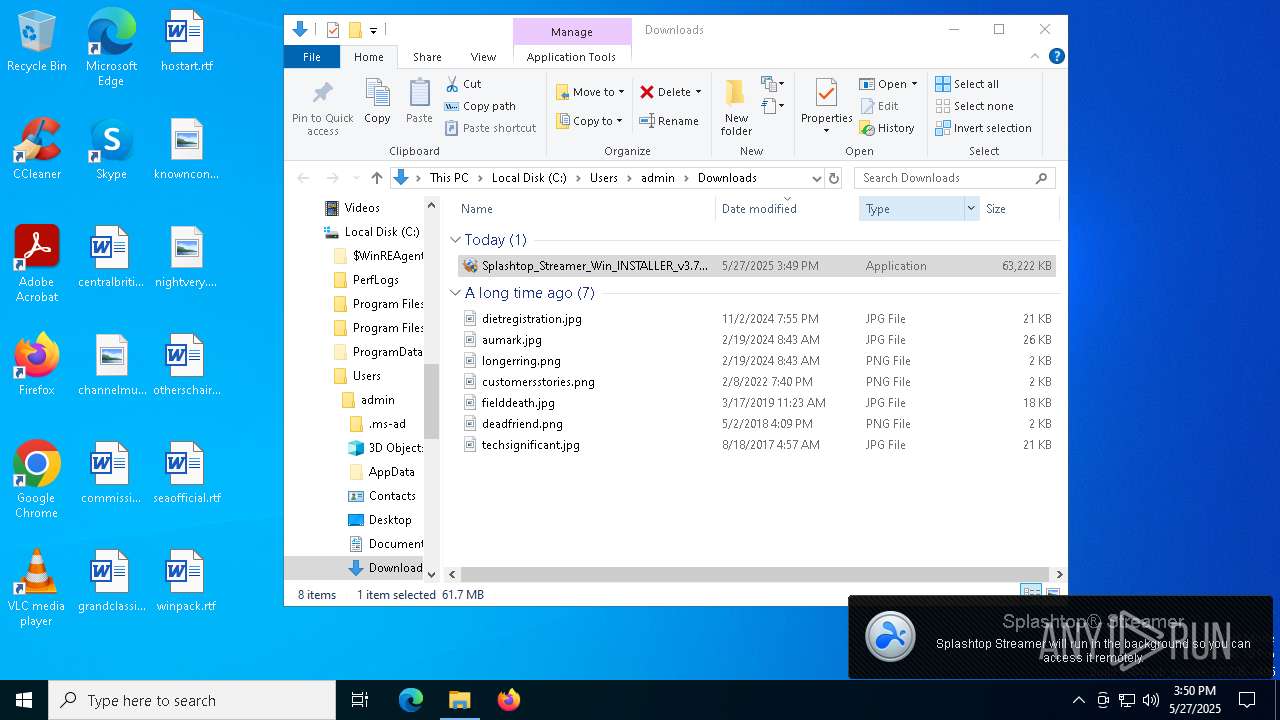Open address bar history dropdown
This screenshot has height=720, width=1280.
[817, 178]
